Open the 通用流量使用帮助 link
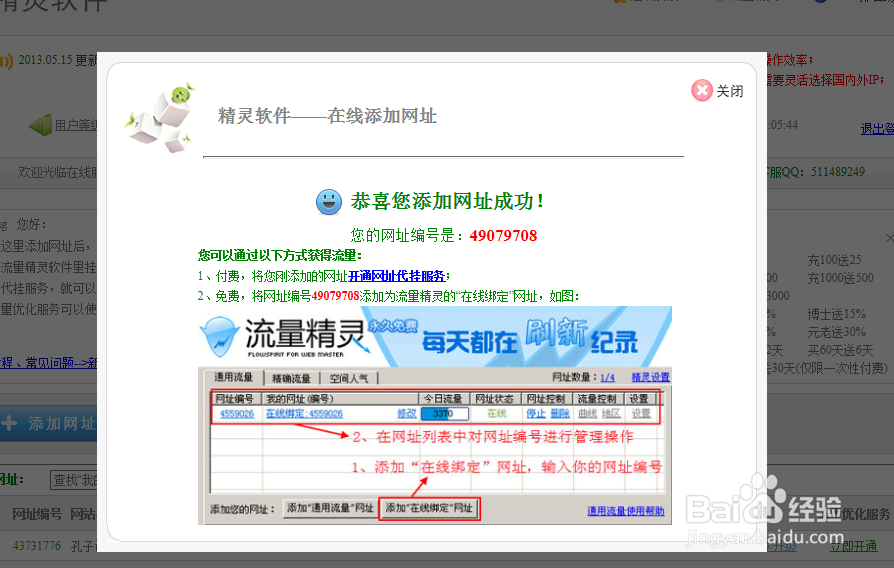This screenshot has width=894, height=568. coord(625,511)
